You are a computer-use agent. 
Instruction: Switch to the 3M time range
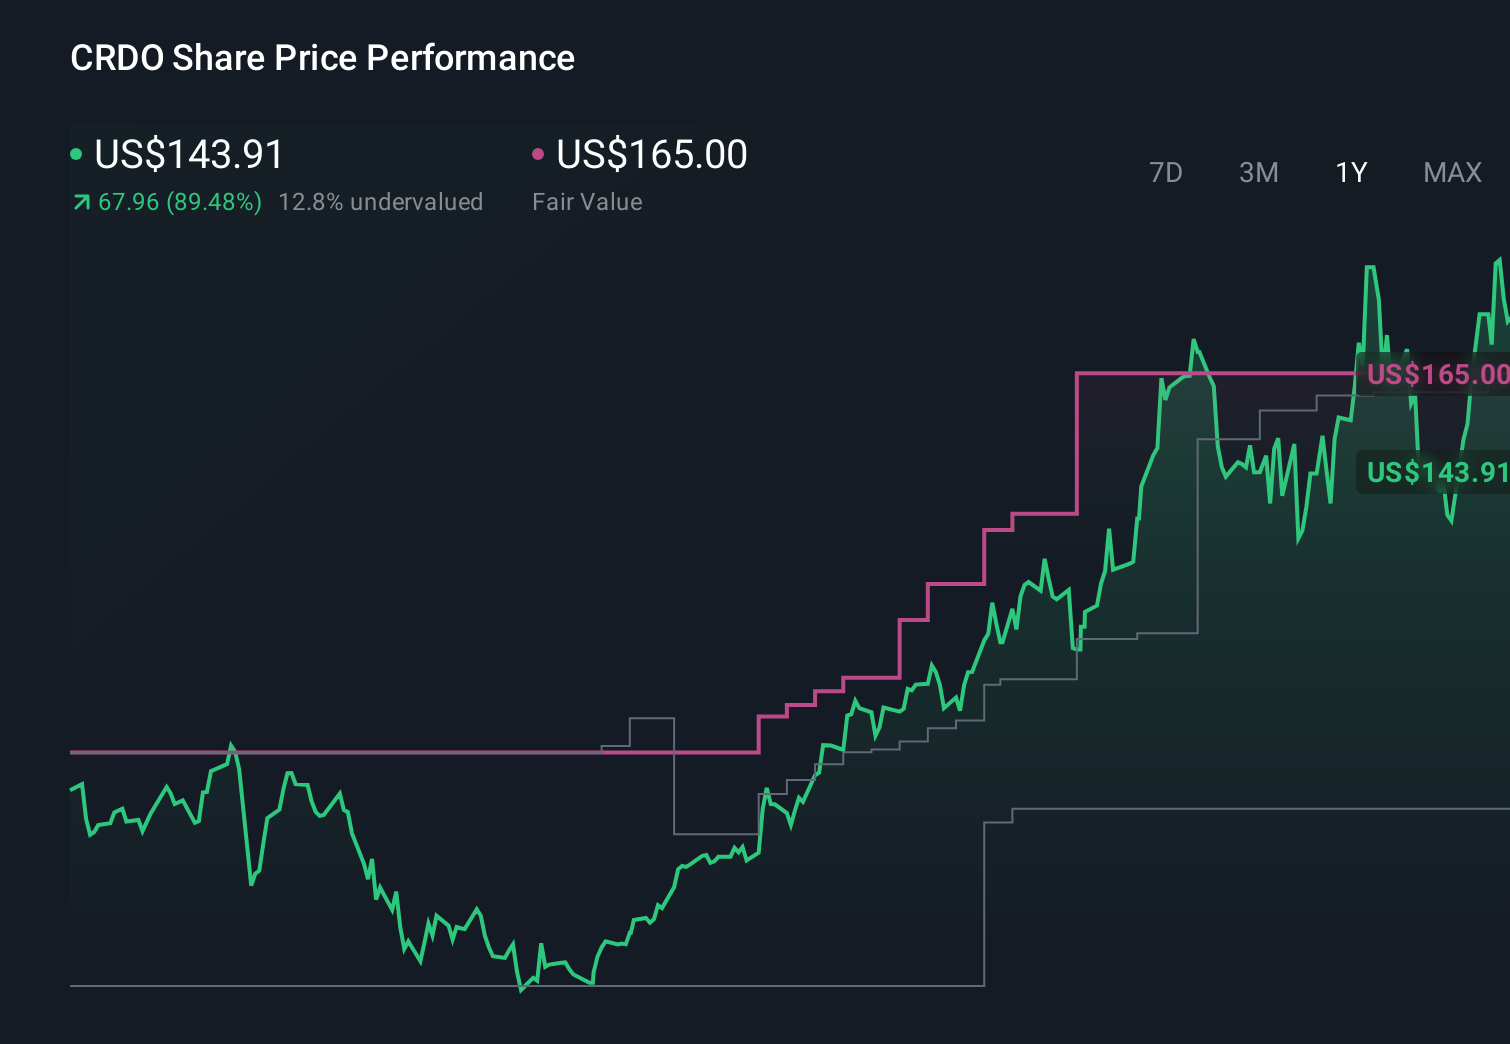point(1258,172)
